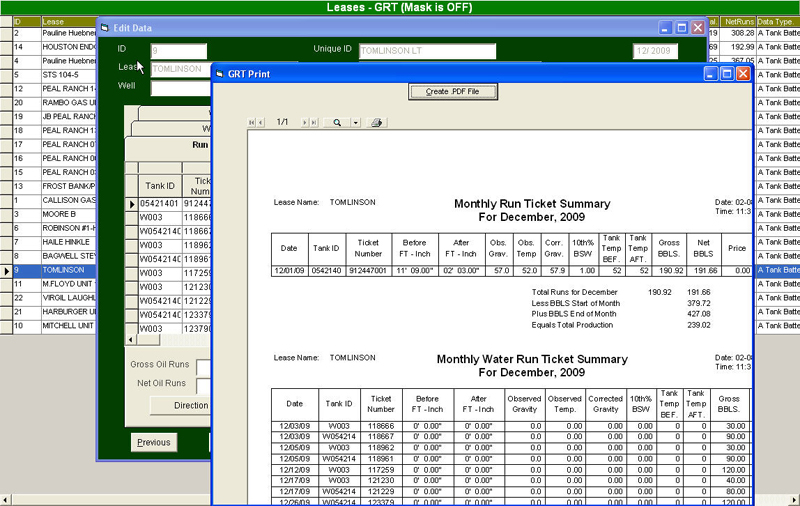Viewport: 800px width, 506px height.
Task: Maximize the GRT Print window
Action: 727,74
